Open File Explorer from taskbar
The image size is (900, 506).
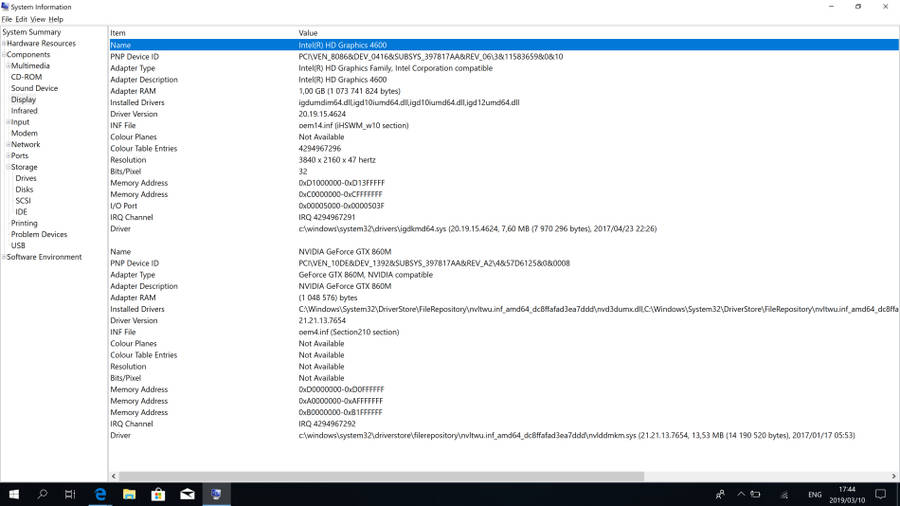click(x=129, y=494)
